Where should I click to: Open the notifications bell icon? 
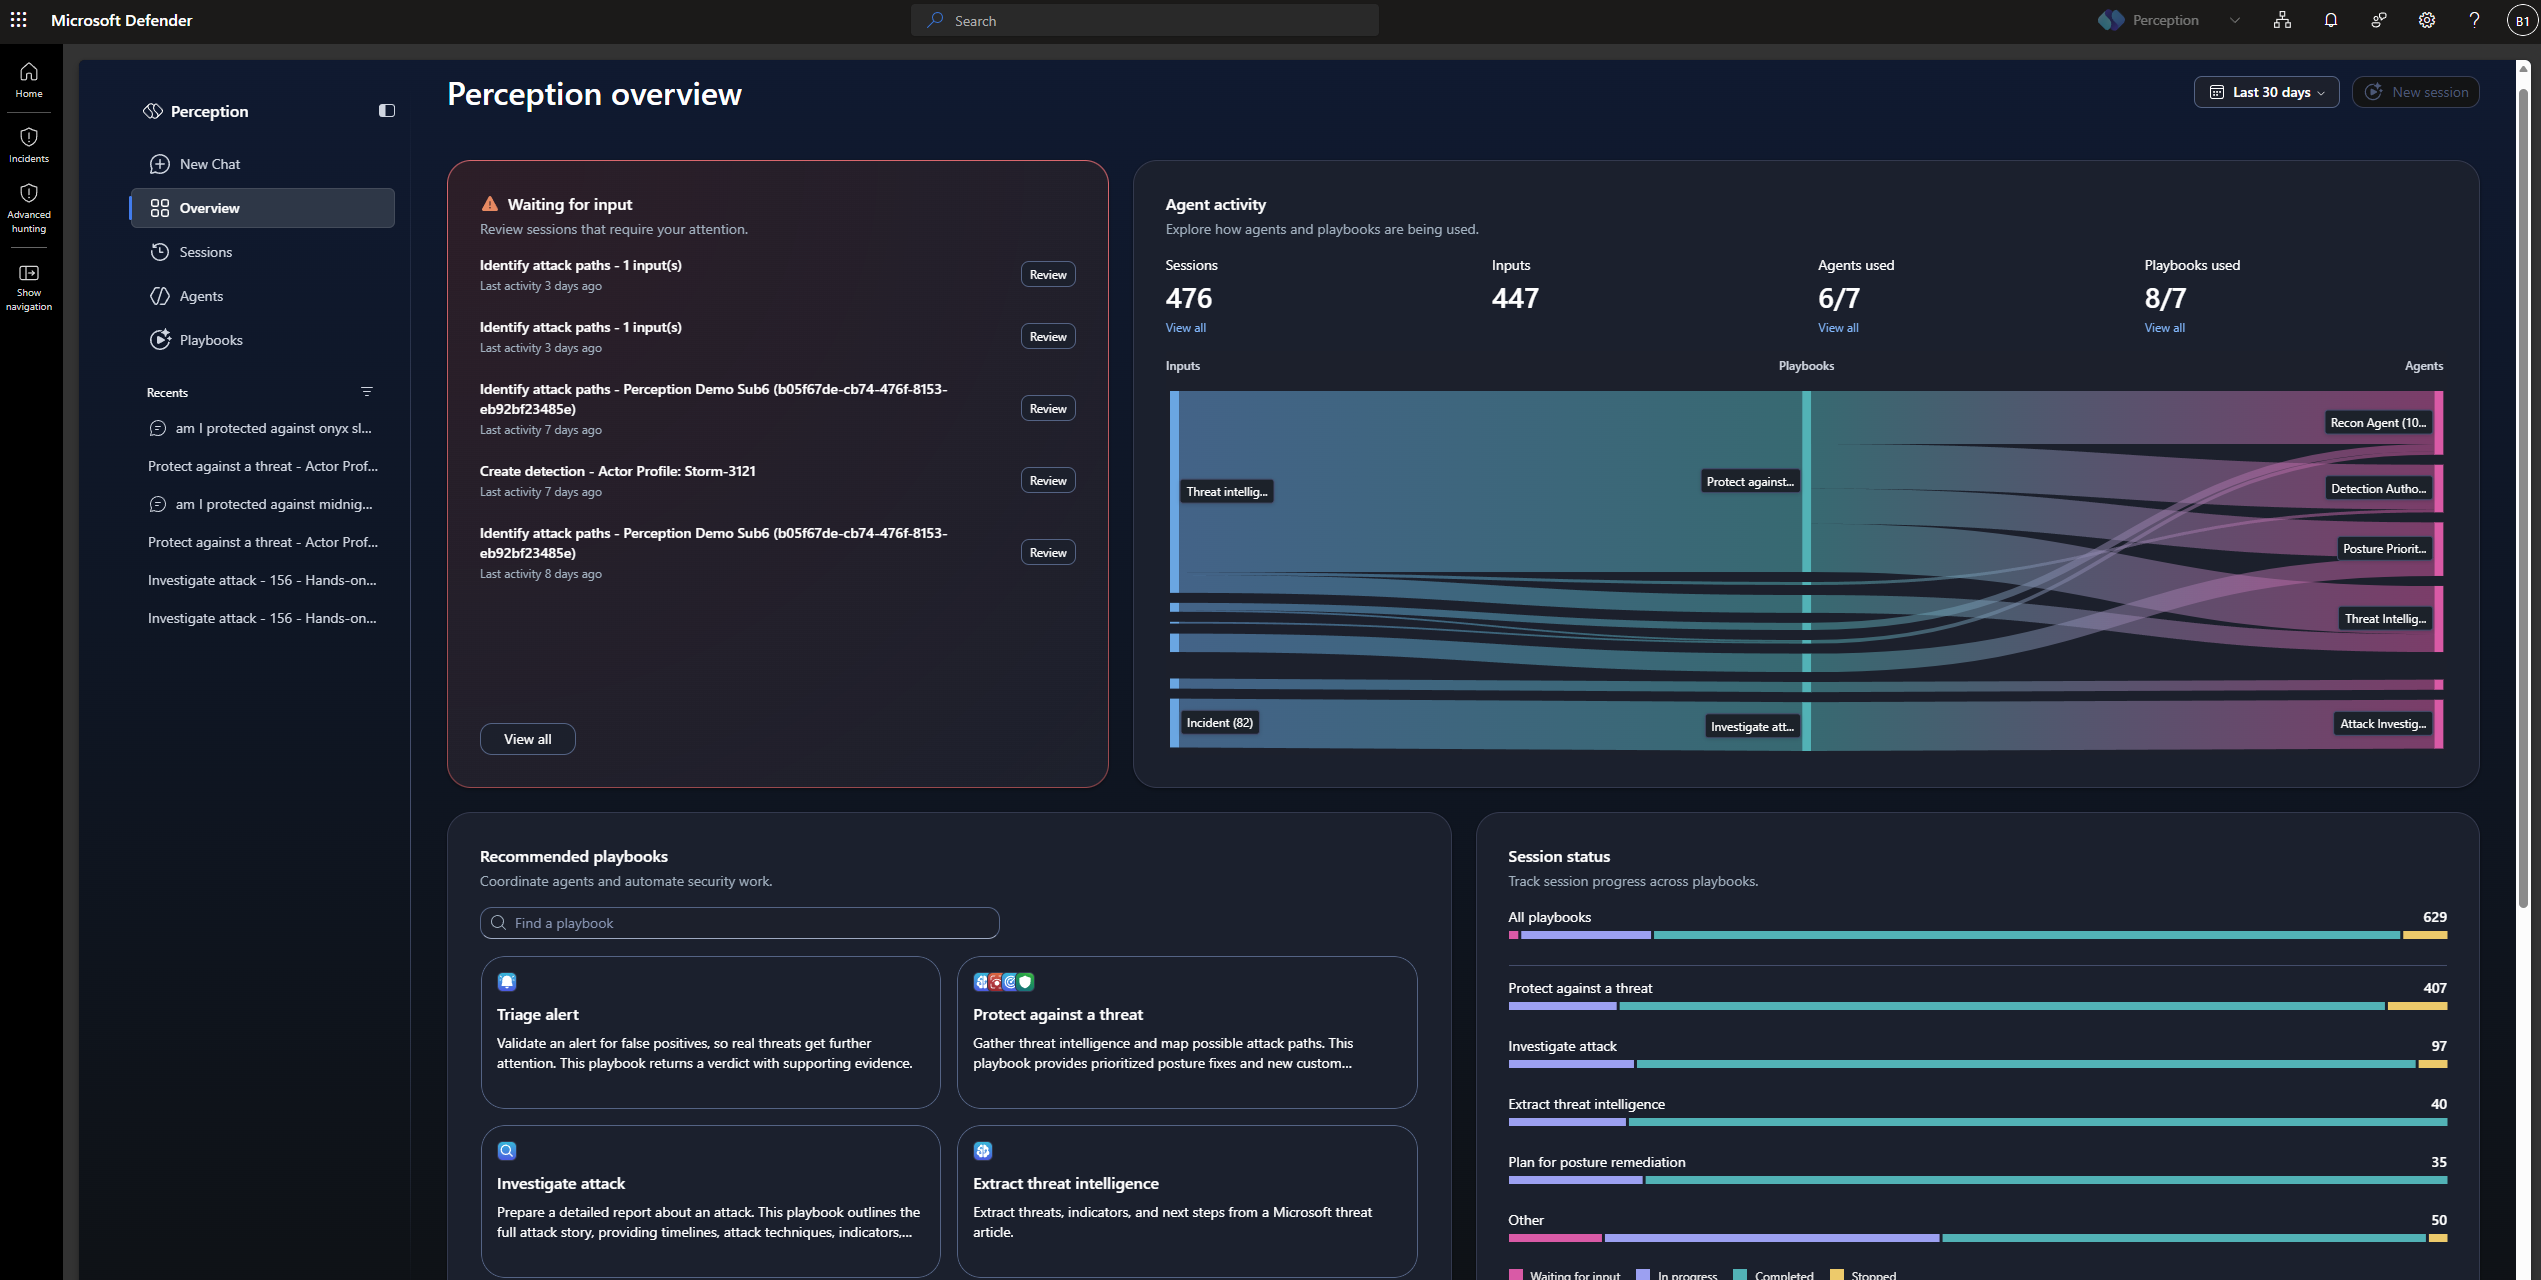click(2330, 20)
